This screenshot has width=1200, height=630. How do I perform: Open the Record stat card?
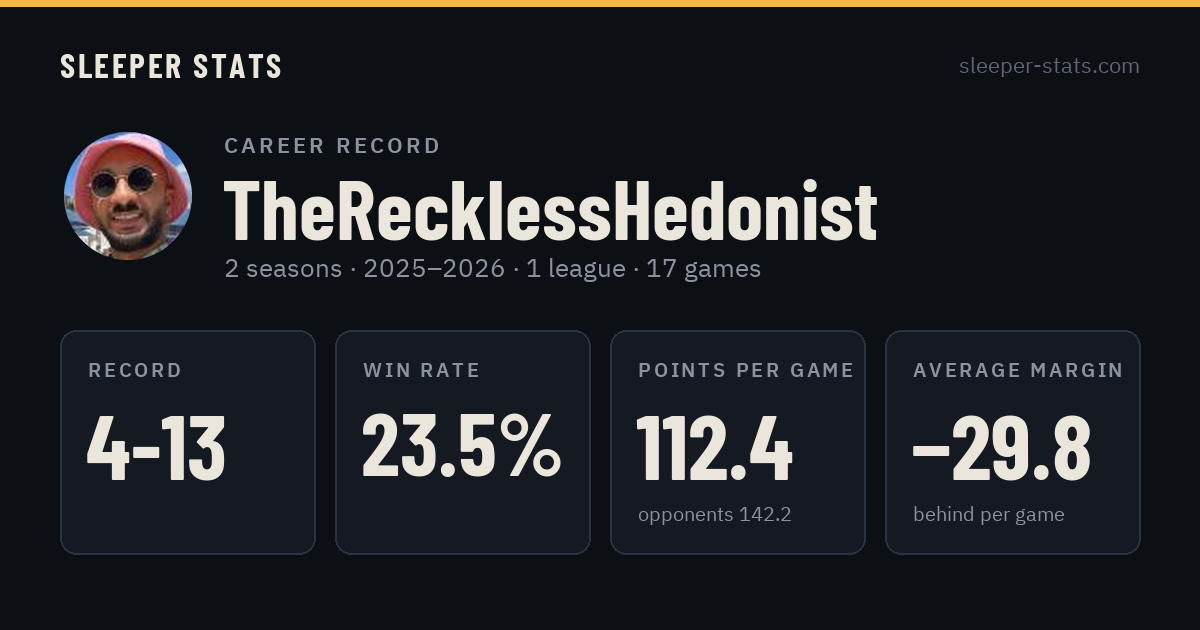point(188,442)
